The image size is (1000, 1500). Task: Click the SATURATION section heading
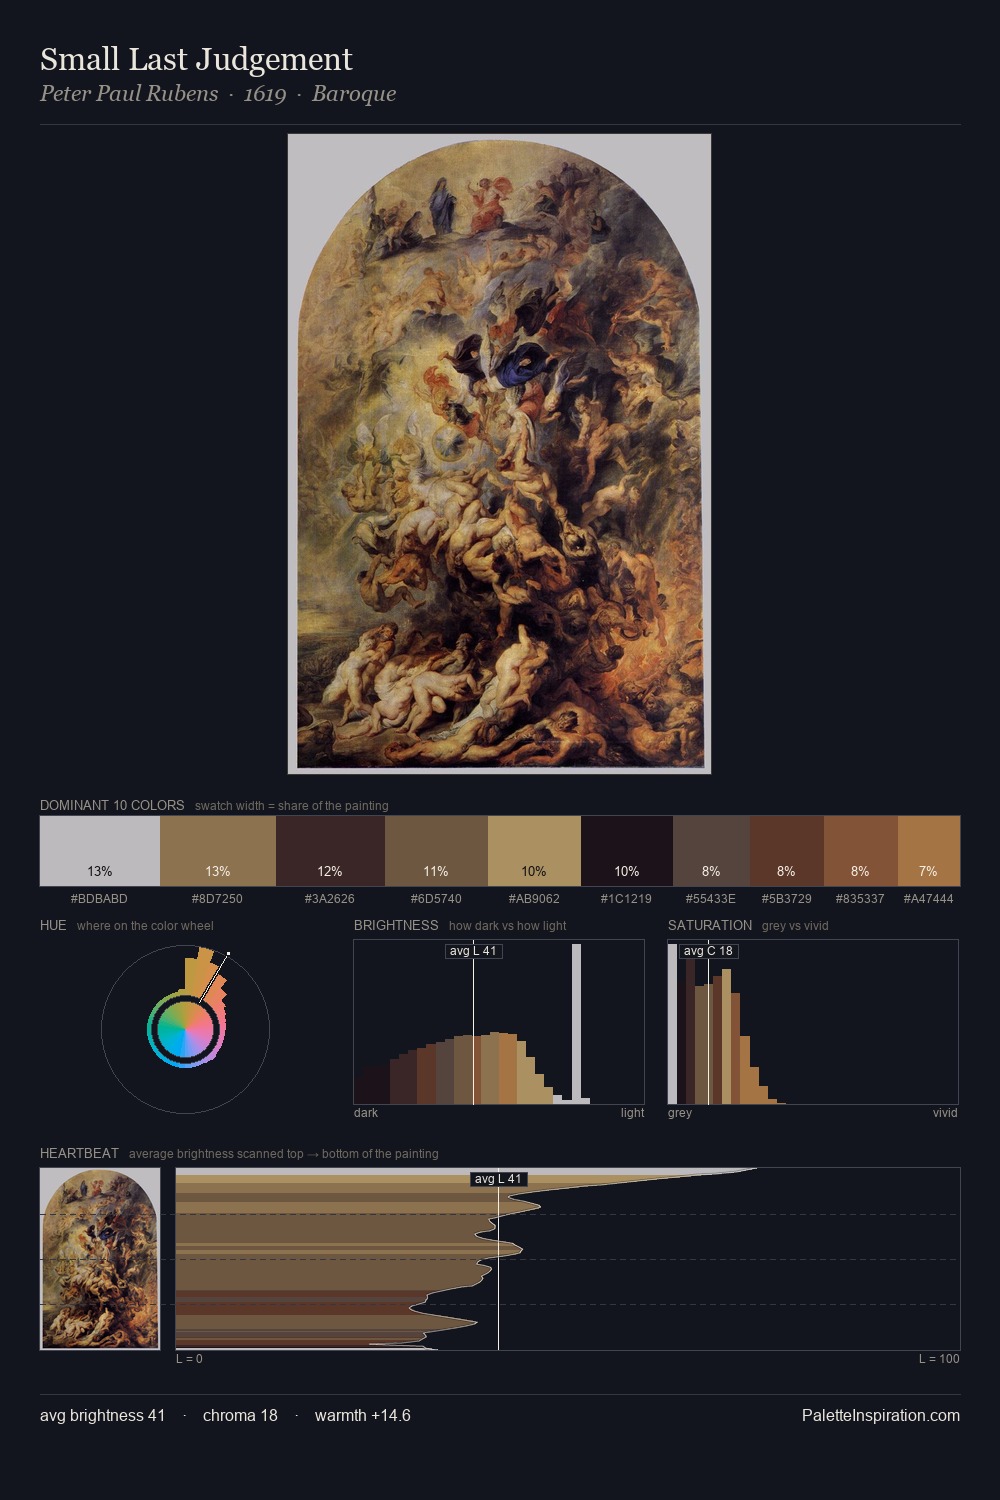[710, 925]
